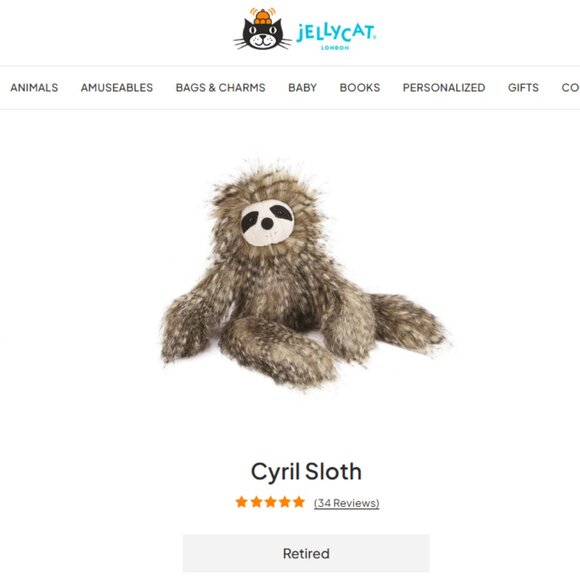Click the sloth's white face in the photo
Image resolution: width=580 pixels, height=580 pixels.
click(267, 223)
